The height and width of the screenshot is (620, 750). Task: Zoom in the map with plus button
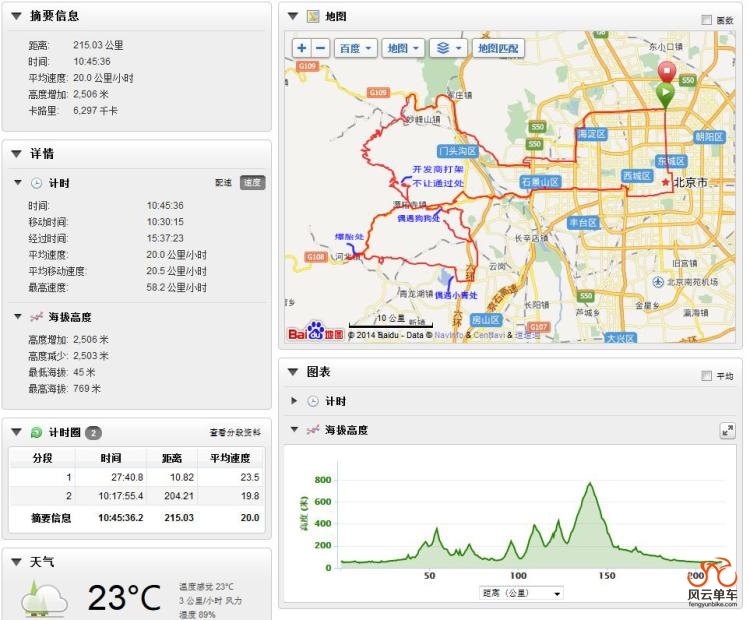click(301, 48)
